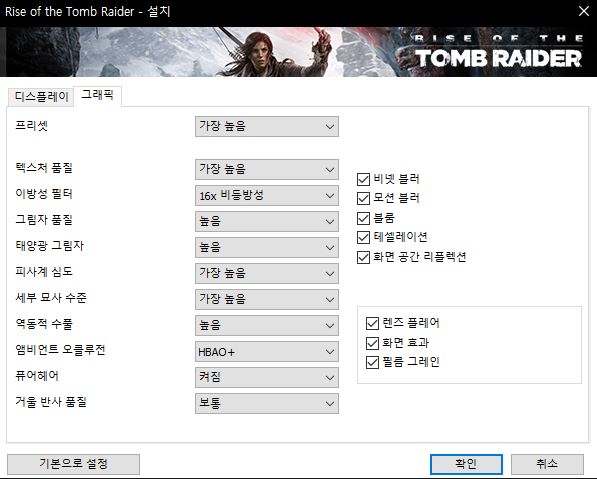This screenshot has width=597, height=479.
Task: Expand the 태양광 그림자 dropdown
Action: [x=267, y=247]
